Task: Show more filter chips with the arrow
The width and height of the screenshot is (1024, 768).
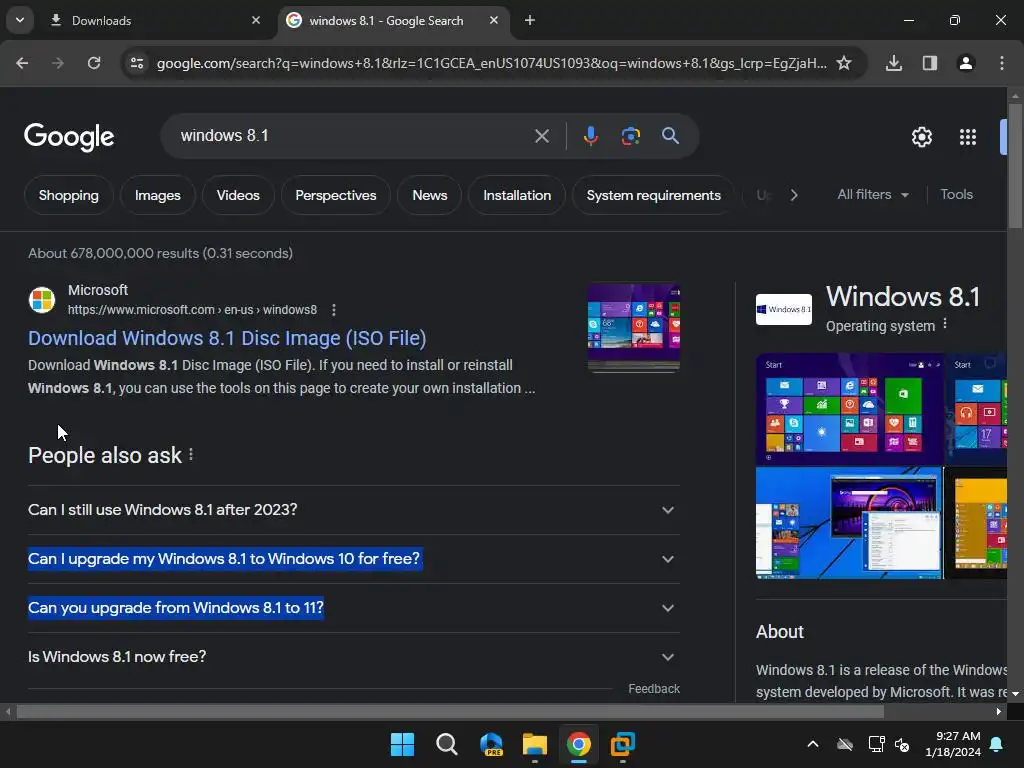Action: pos(793,195)
